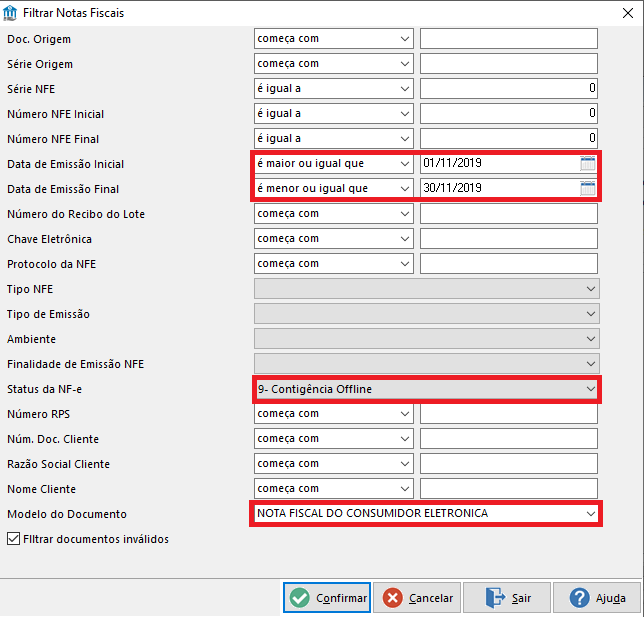Open Série Origem operator dropdown

[334, 64]
